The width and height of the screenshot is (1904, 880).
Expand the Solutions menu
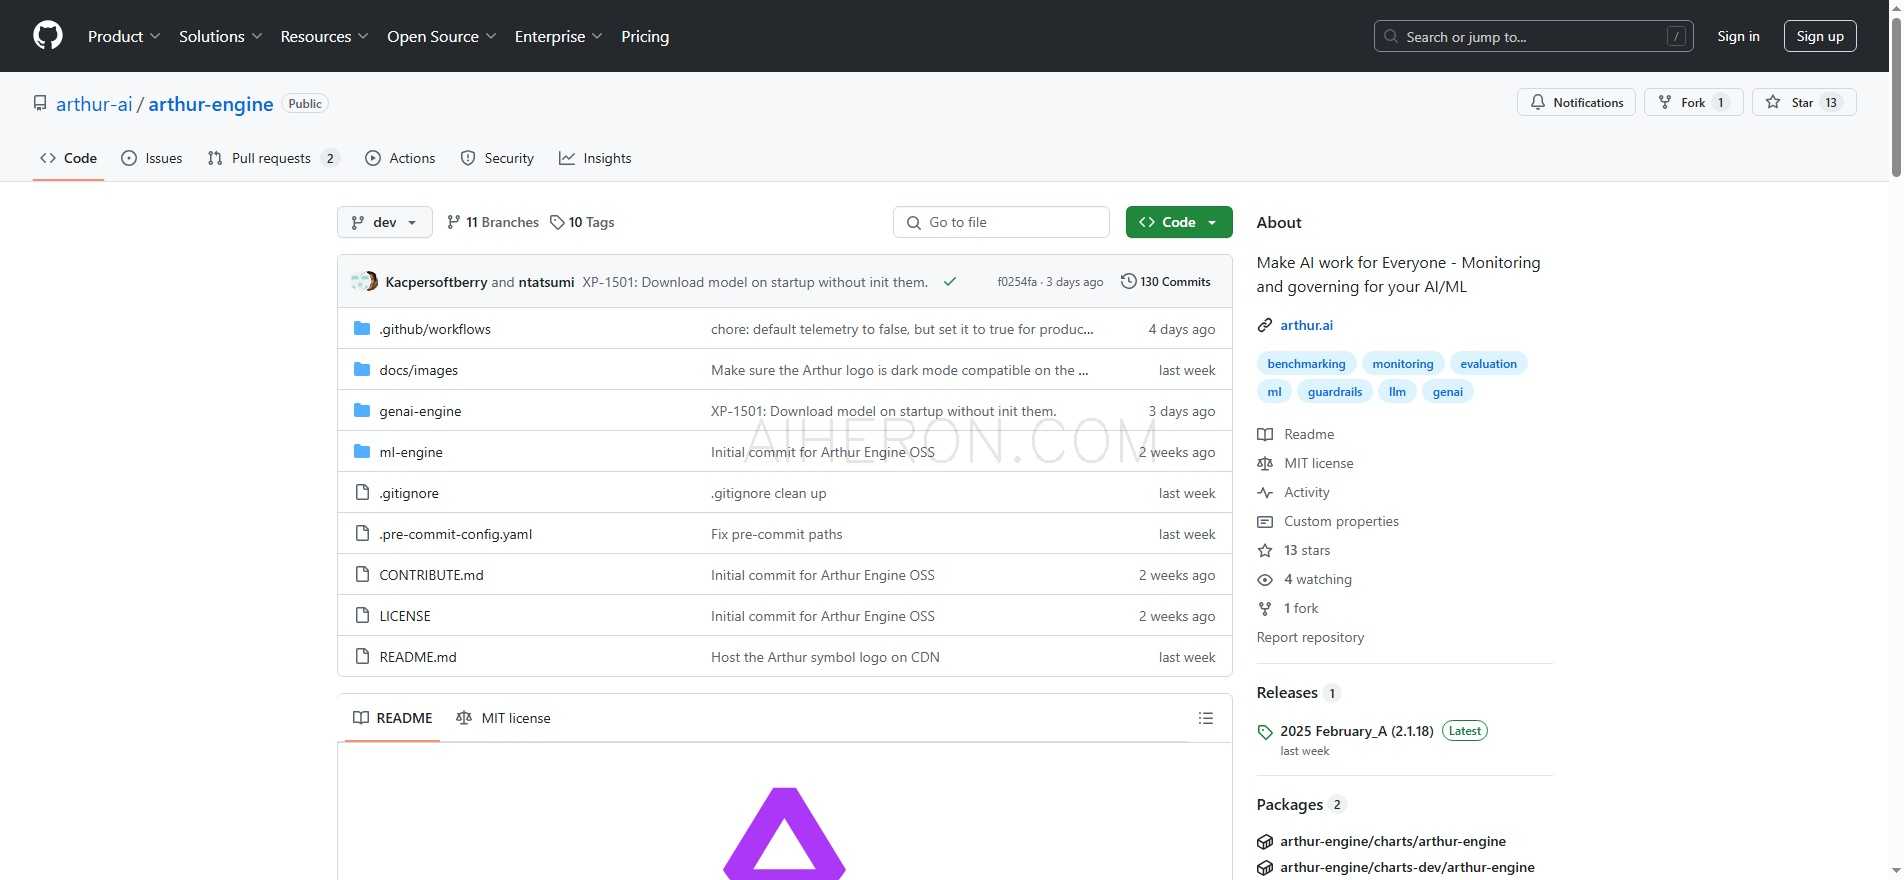[x=221, y=36]
